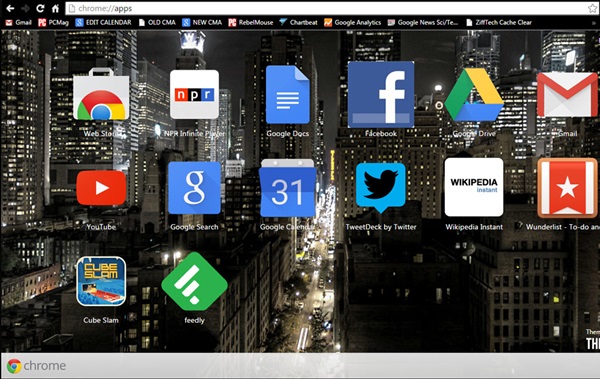Open the Wikipedia Instant app icon

tap(474, 188)
